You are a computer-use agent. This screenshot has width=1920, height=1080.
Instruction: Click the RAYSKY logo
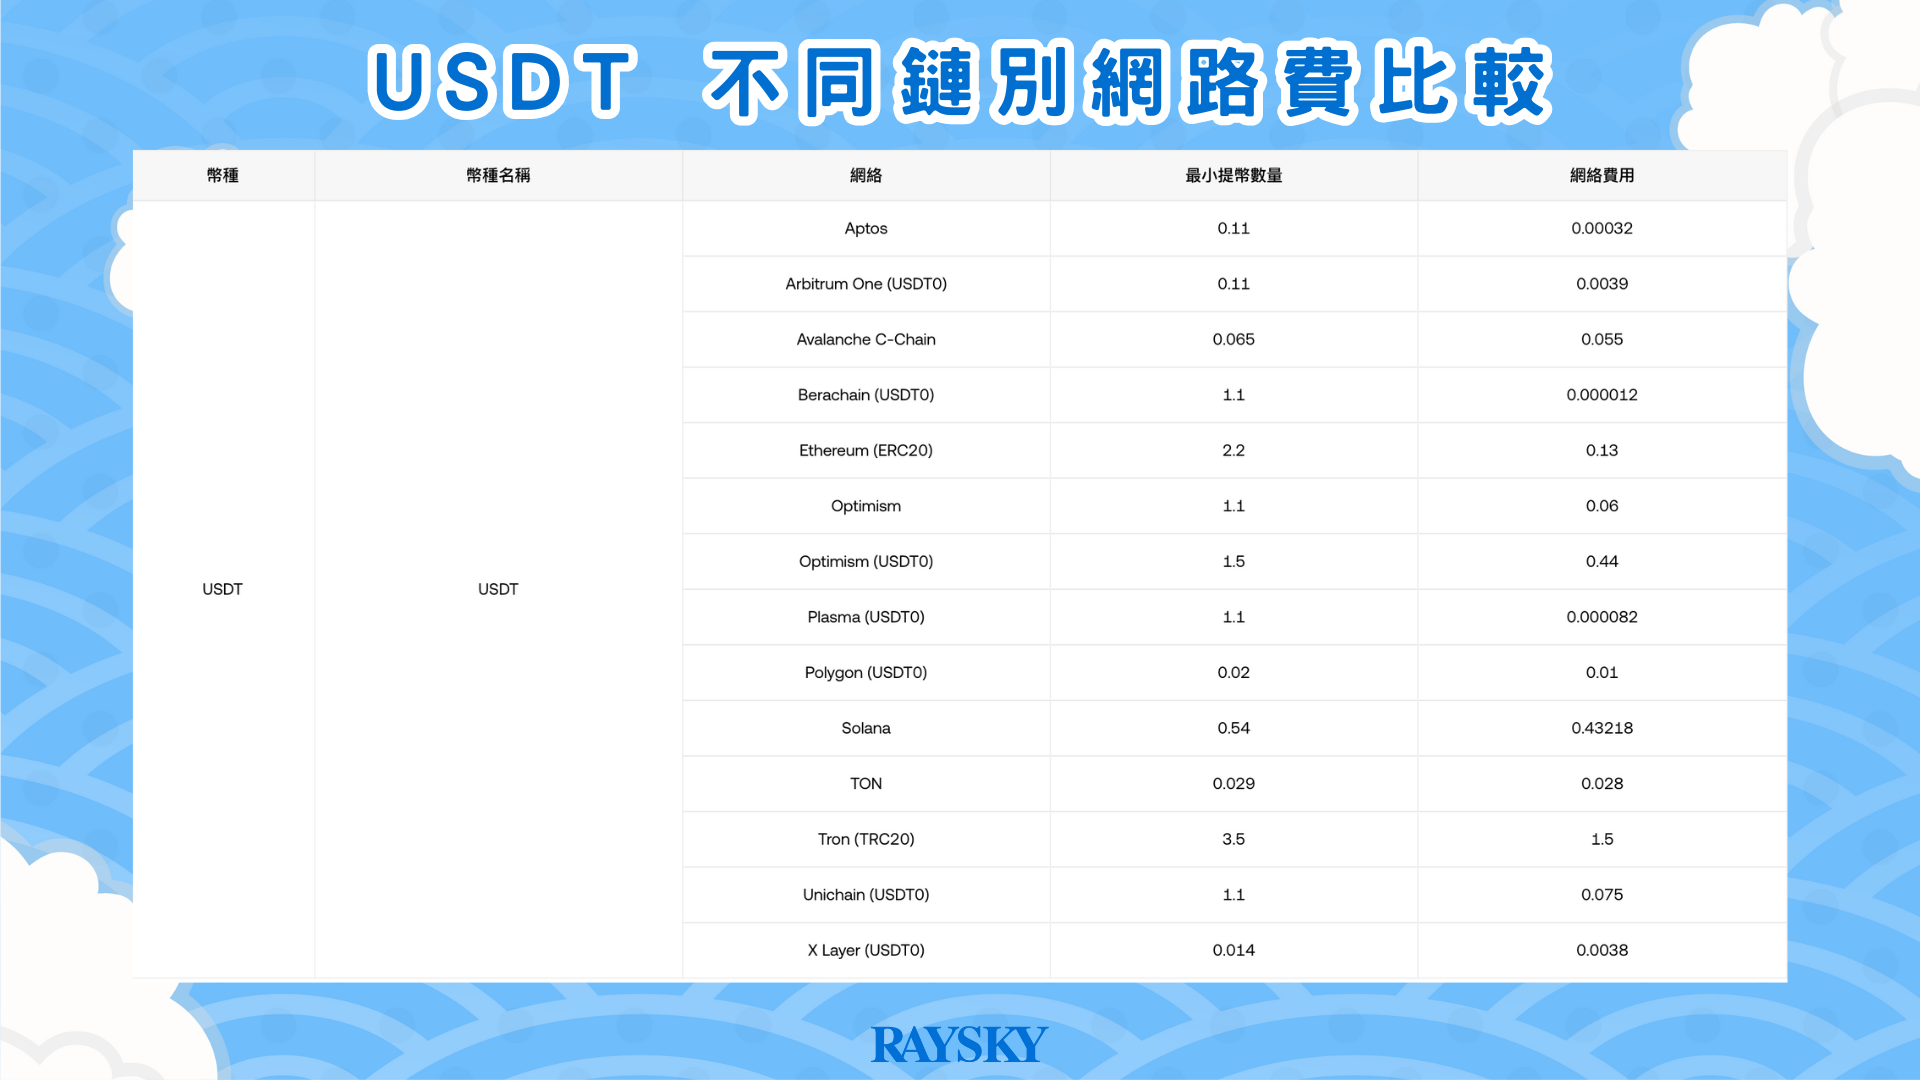pyautogui.click(x=959, y=1045)
